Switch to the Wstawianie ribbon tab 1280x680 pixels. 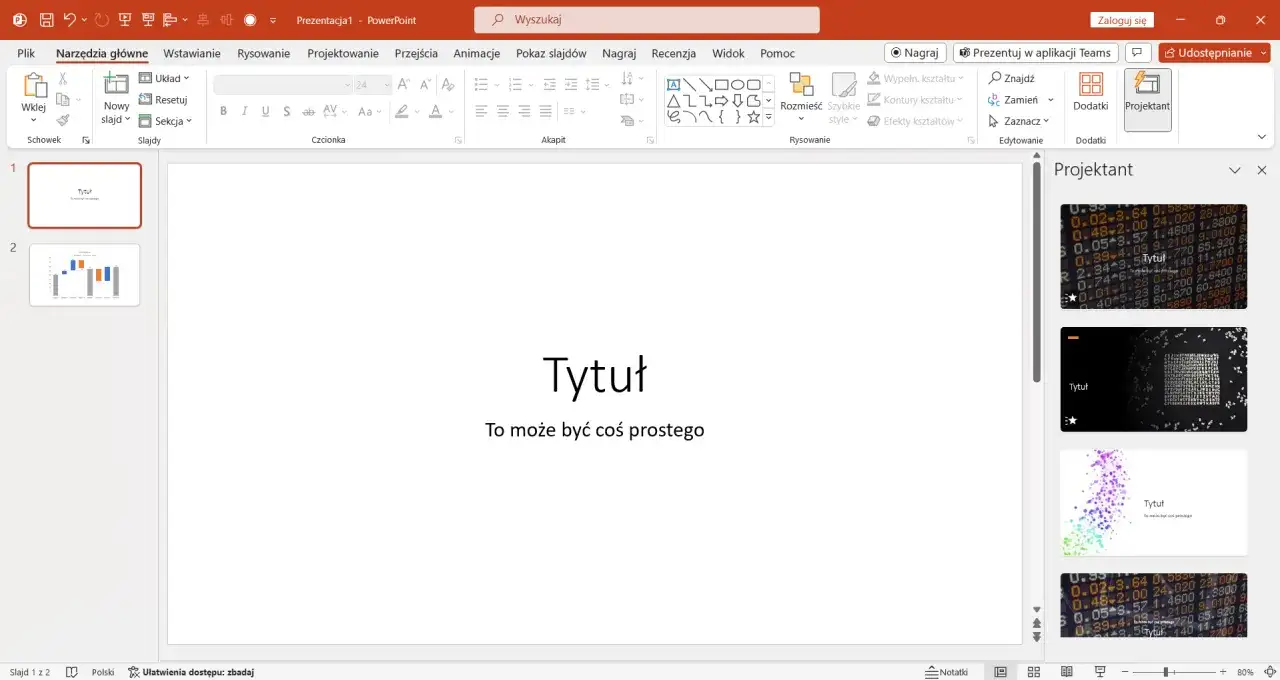click(x=192, y=53)
